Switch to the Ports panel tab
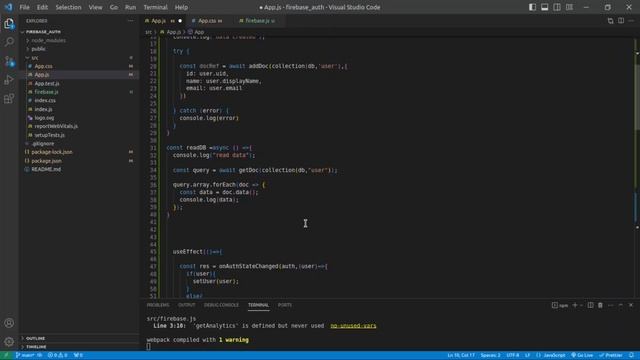The image size is (640, 360). click(284, 305)
